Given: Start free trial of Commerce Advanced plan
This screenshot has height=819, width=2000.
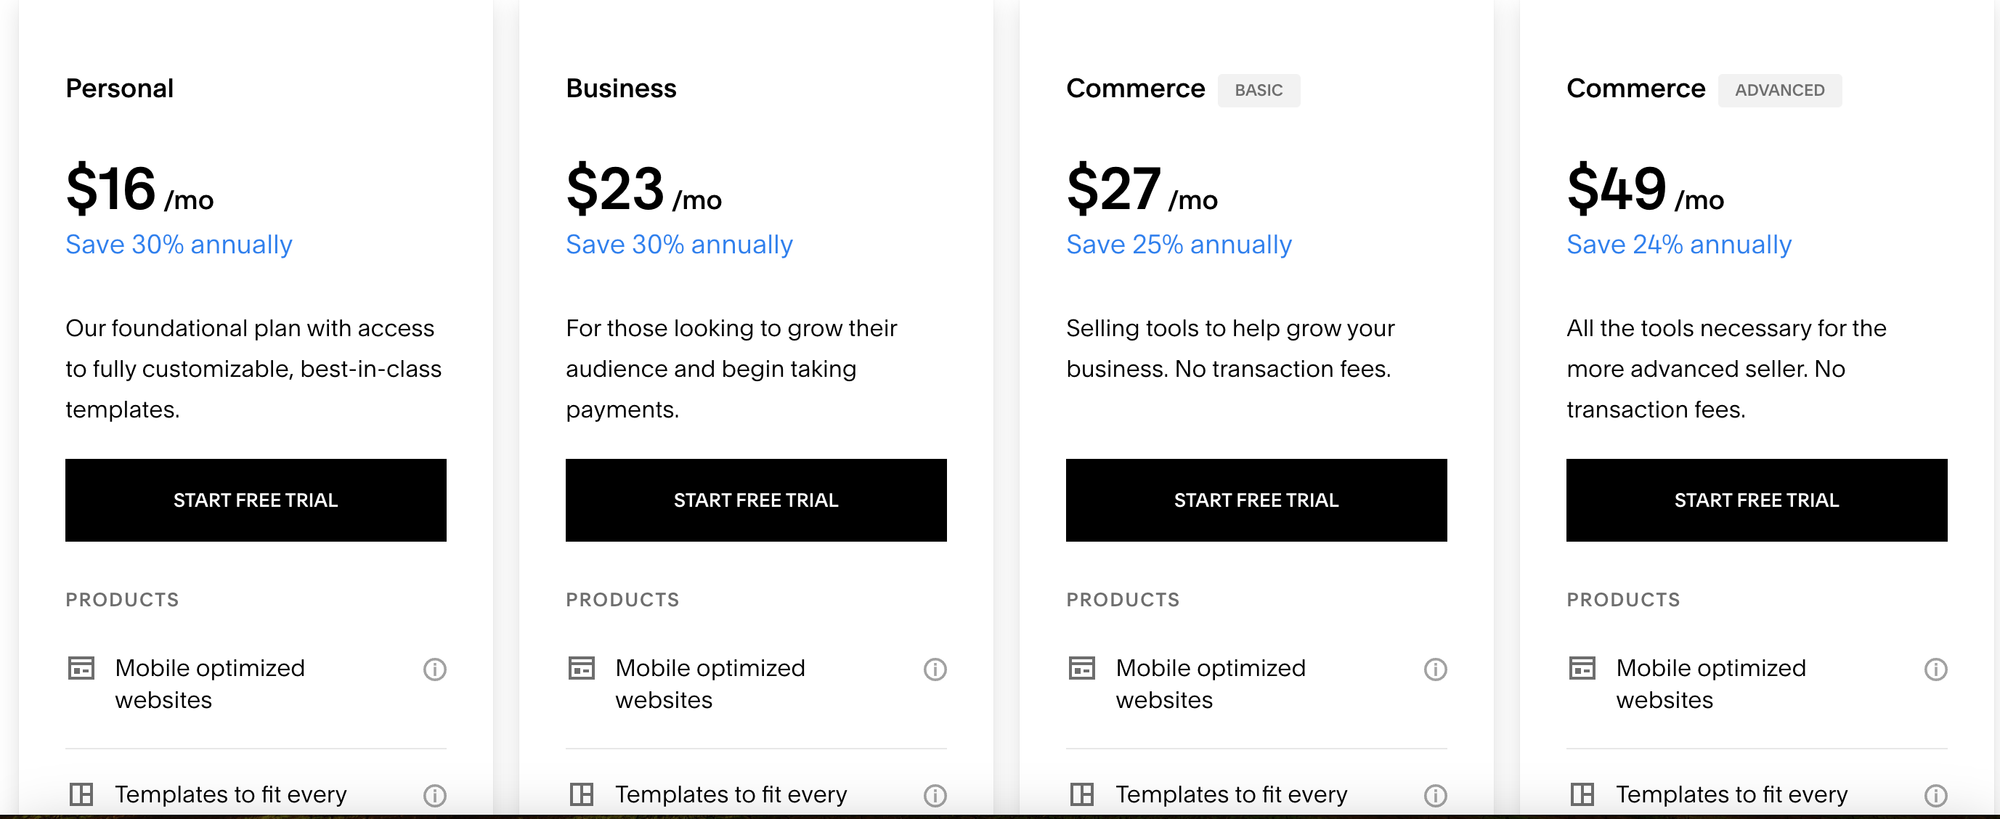Looking at the screenshot, I should point(1757,500).
